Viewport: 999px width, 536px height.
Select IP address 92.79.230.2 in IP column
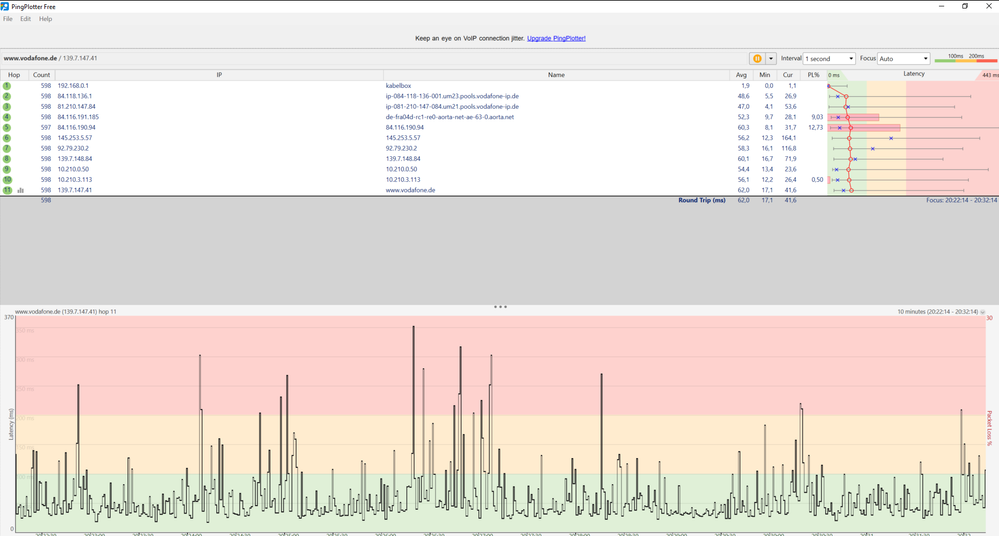pyautogui.click(x=73, y=148)
